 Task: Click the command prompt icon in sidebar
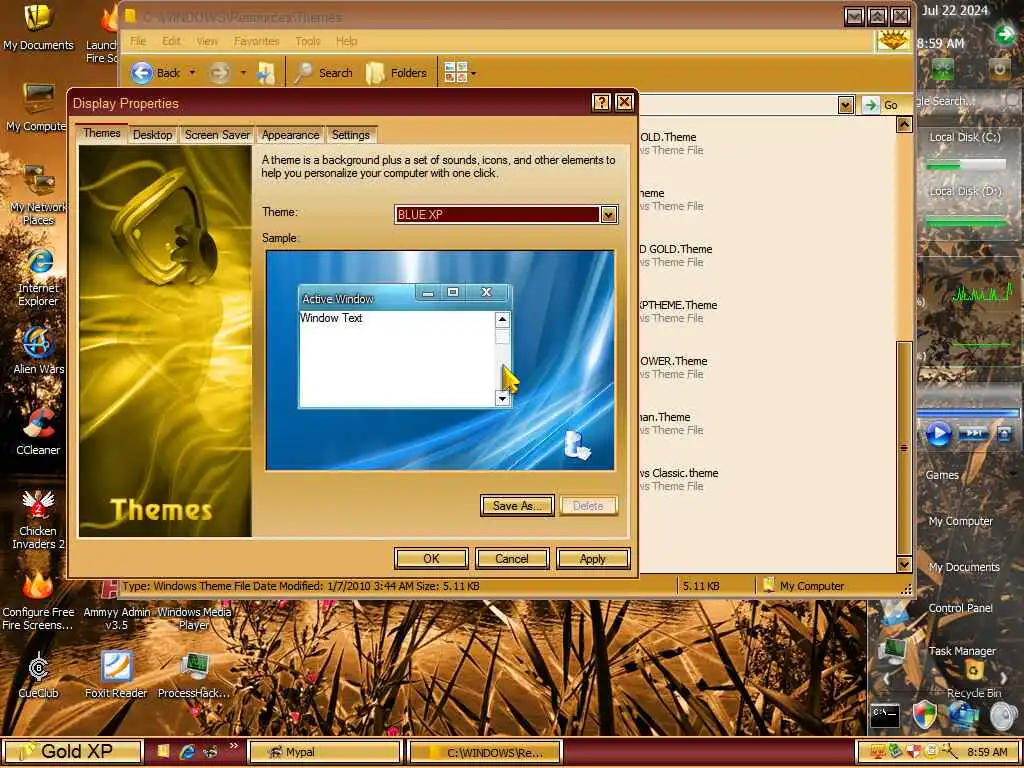click(886, 714)
